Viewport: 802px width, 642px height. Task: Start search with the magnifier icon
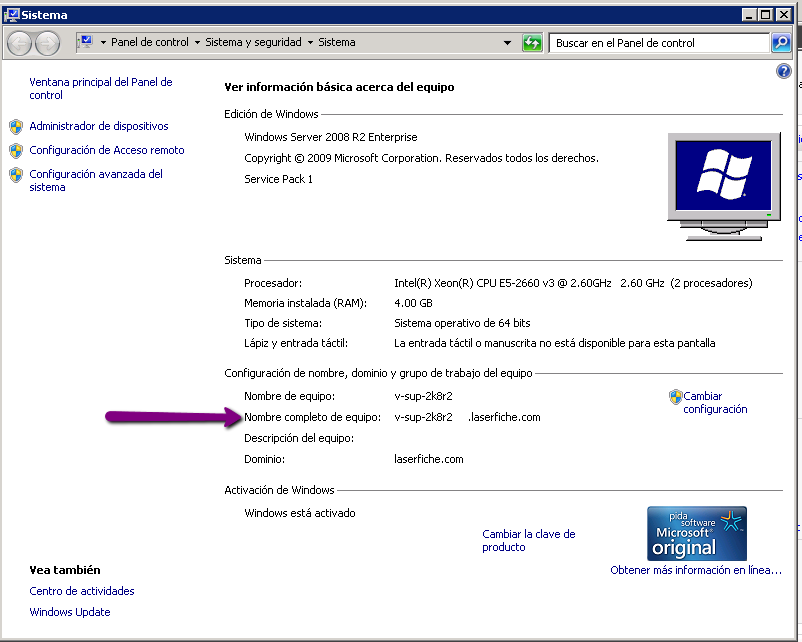coord(781,42)
